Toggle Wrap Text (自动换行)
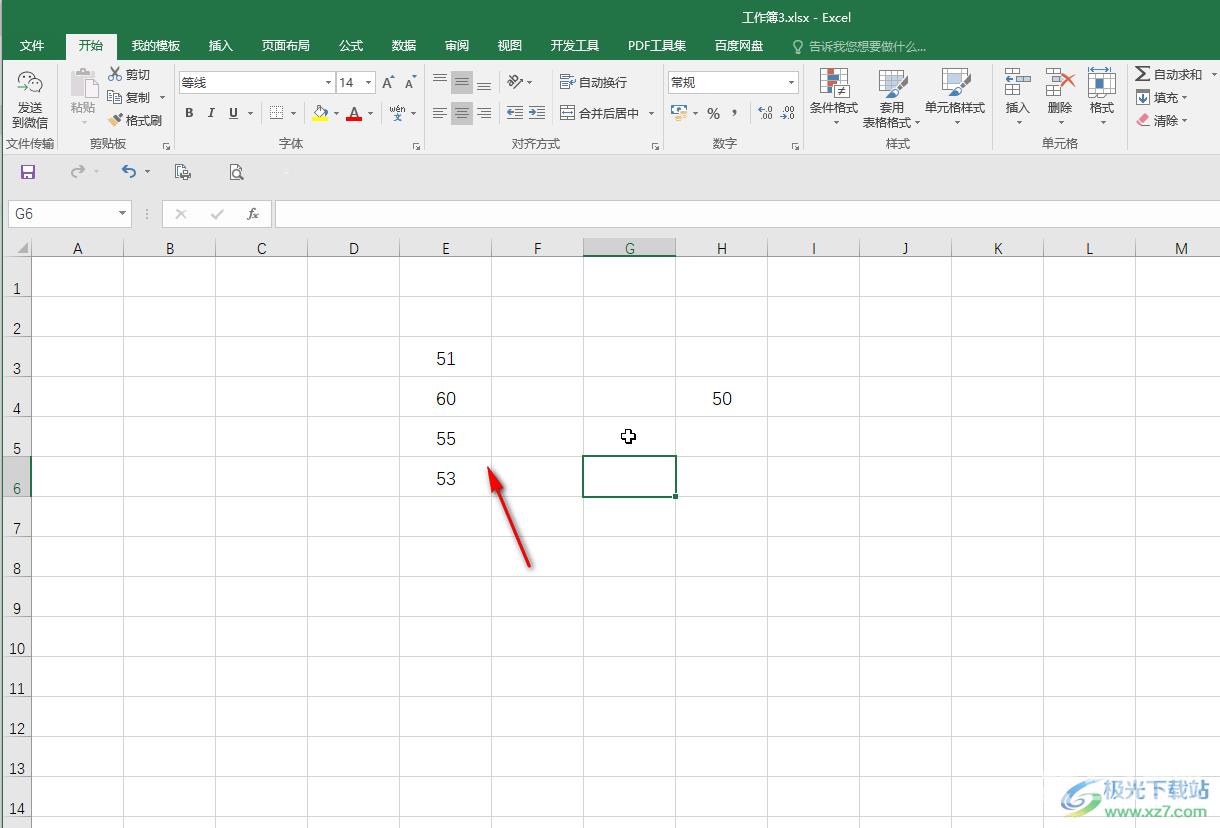This screenshot has height=828, width=1220. 593,82
